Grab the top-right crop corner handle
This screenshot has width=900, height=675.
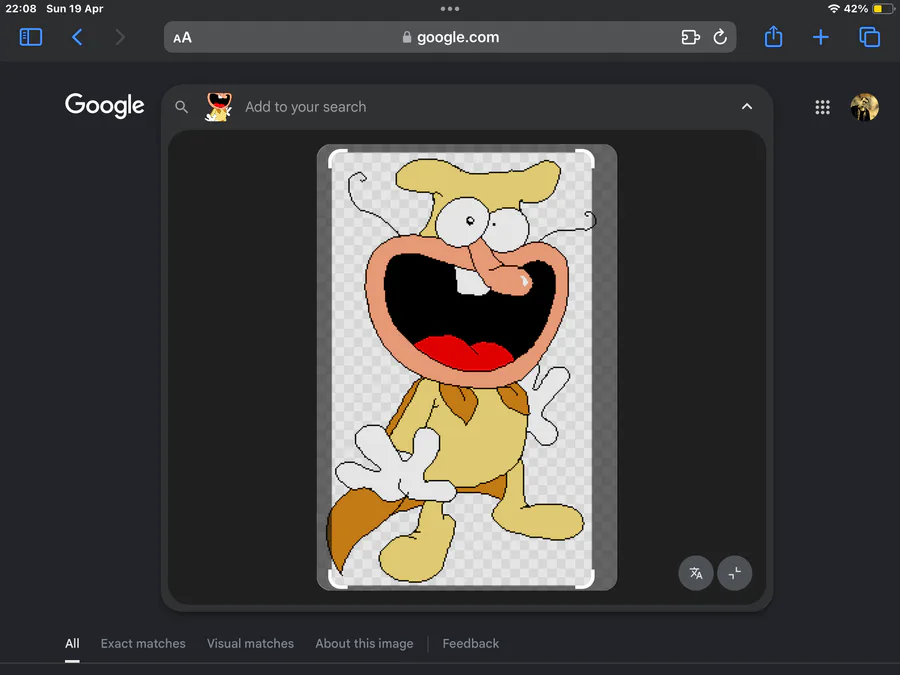coord(585,158)
